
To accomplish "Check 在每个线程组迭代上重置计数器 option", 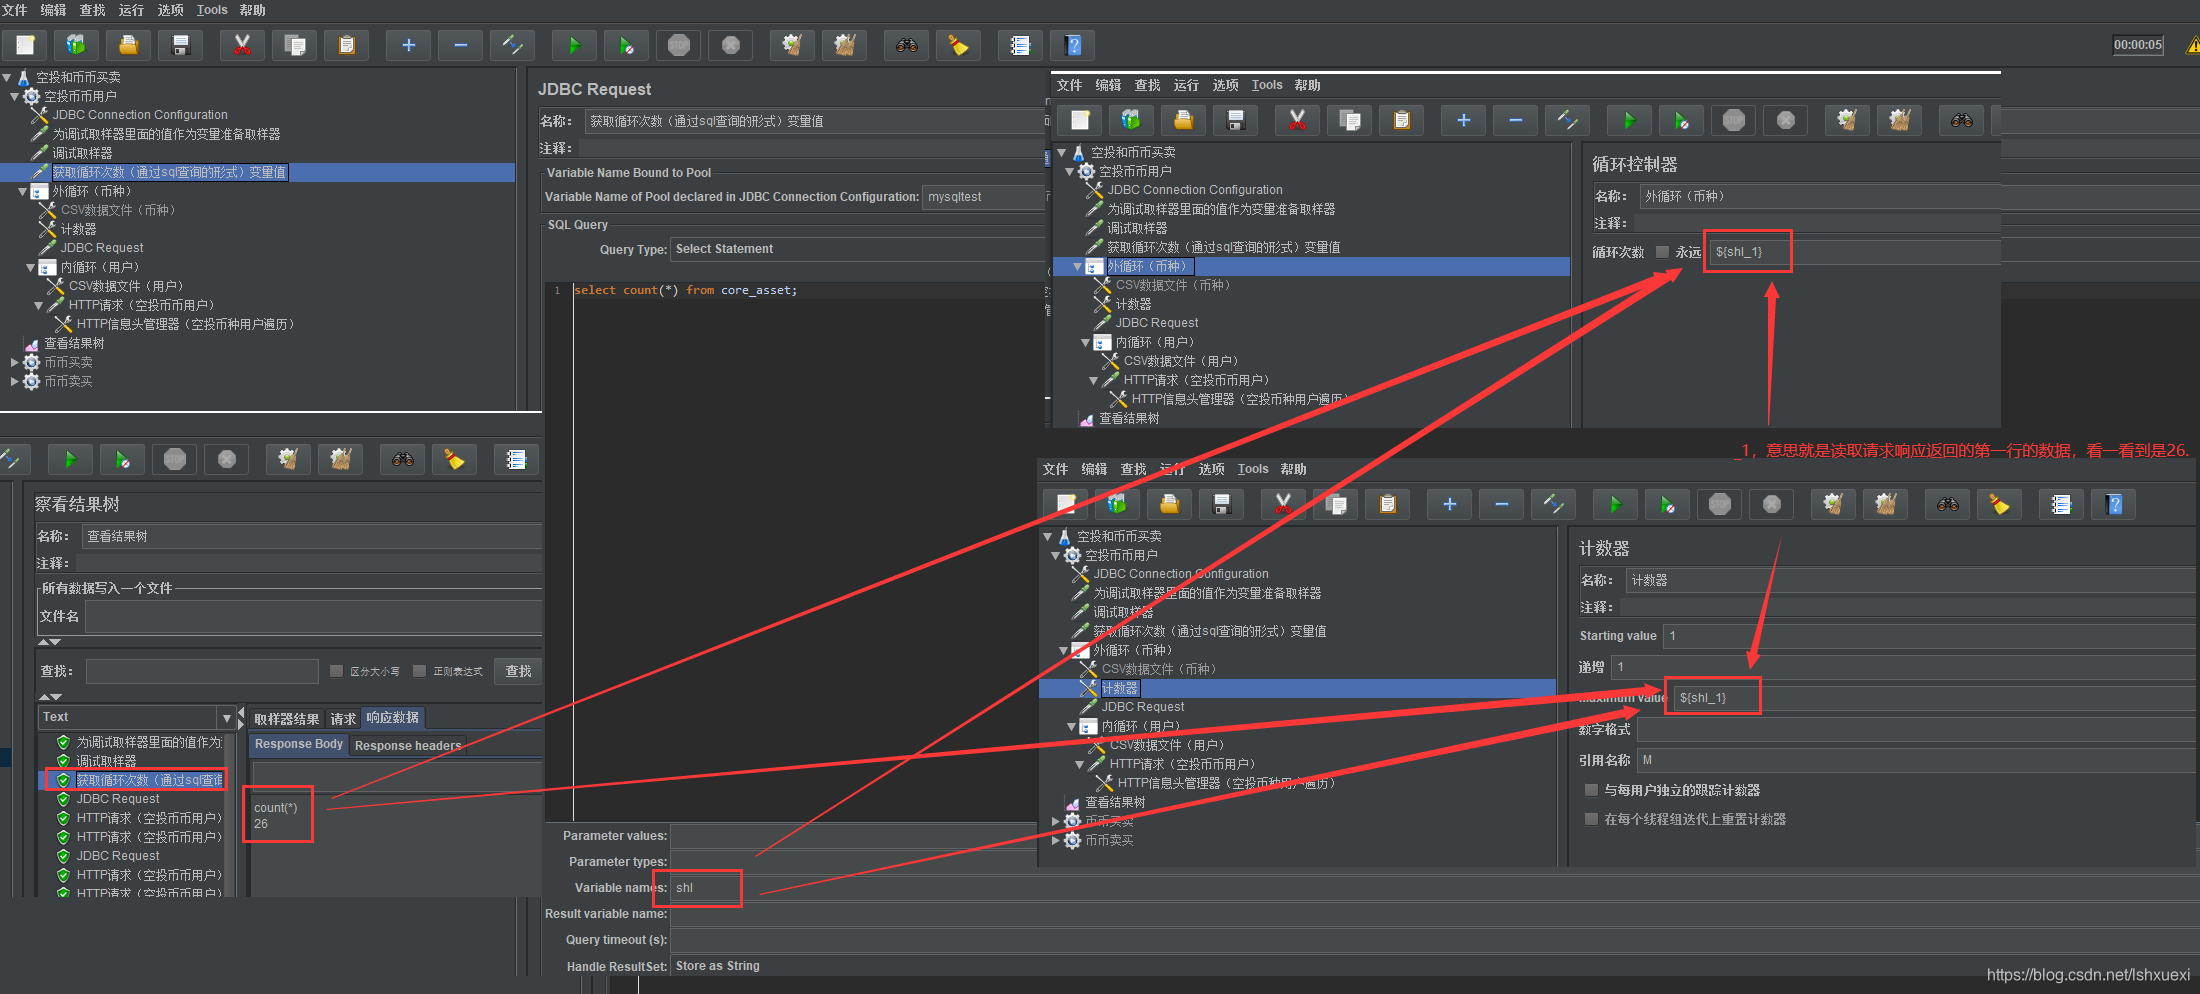I will pyautogui.click(x=1591, y=819).
